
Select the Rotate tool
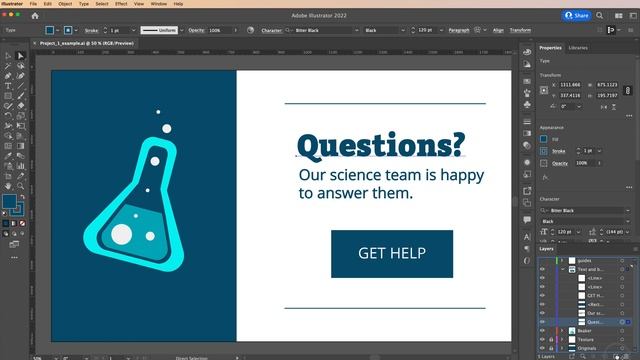[8, 116]
